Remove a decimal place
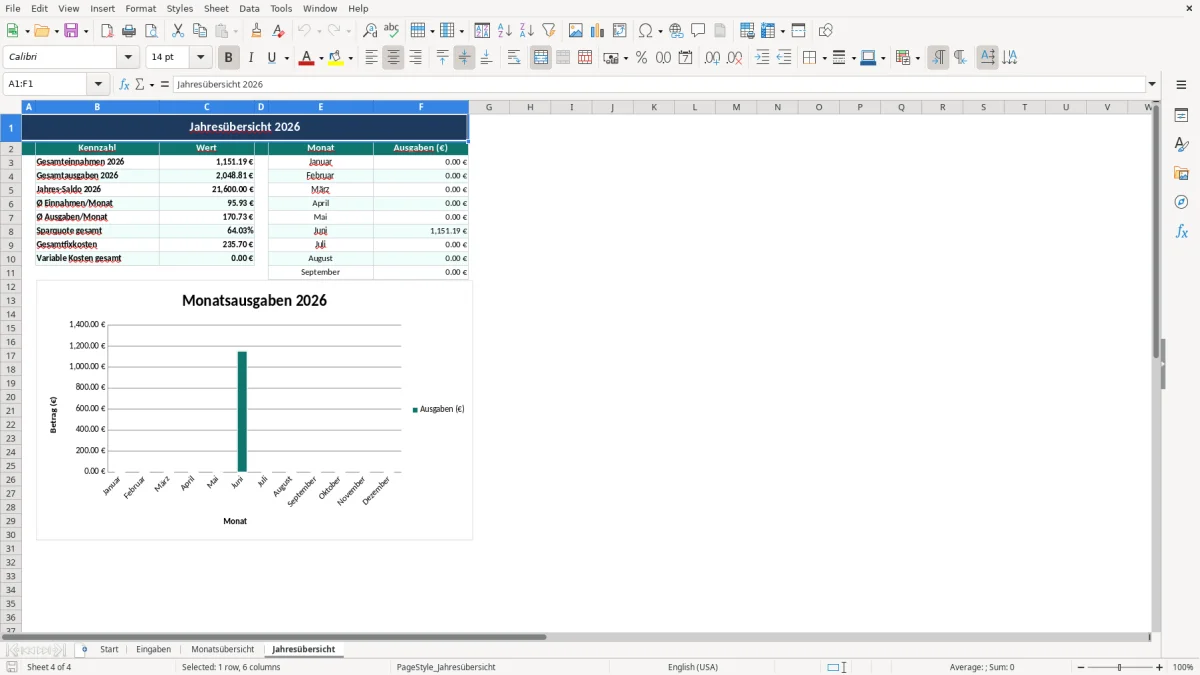 tap(735, 58)
